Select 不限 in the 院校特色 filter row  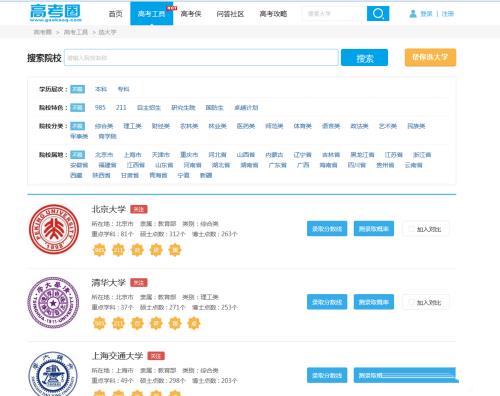77,108
